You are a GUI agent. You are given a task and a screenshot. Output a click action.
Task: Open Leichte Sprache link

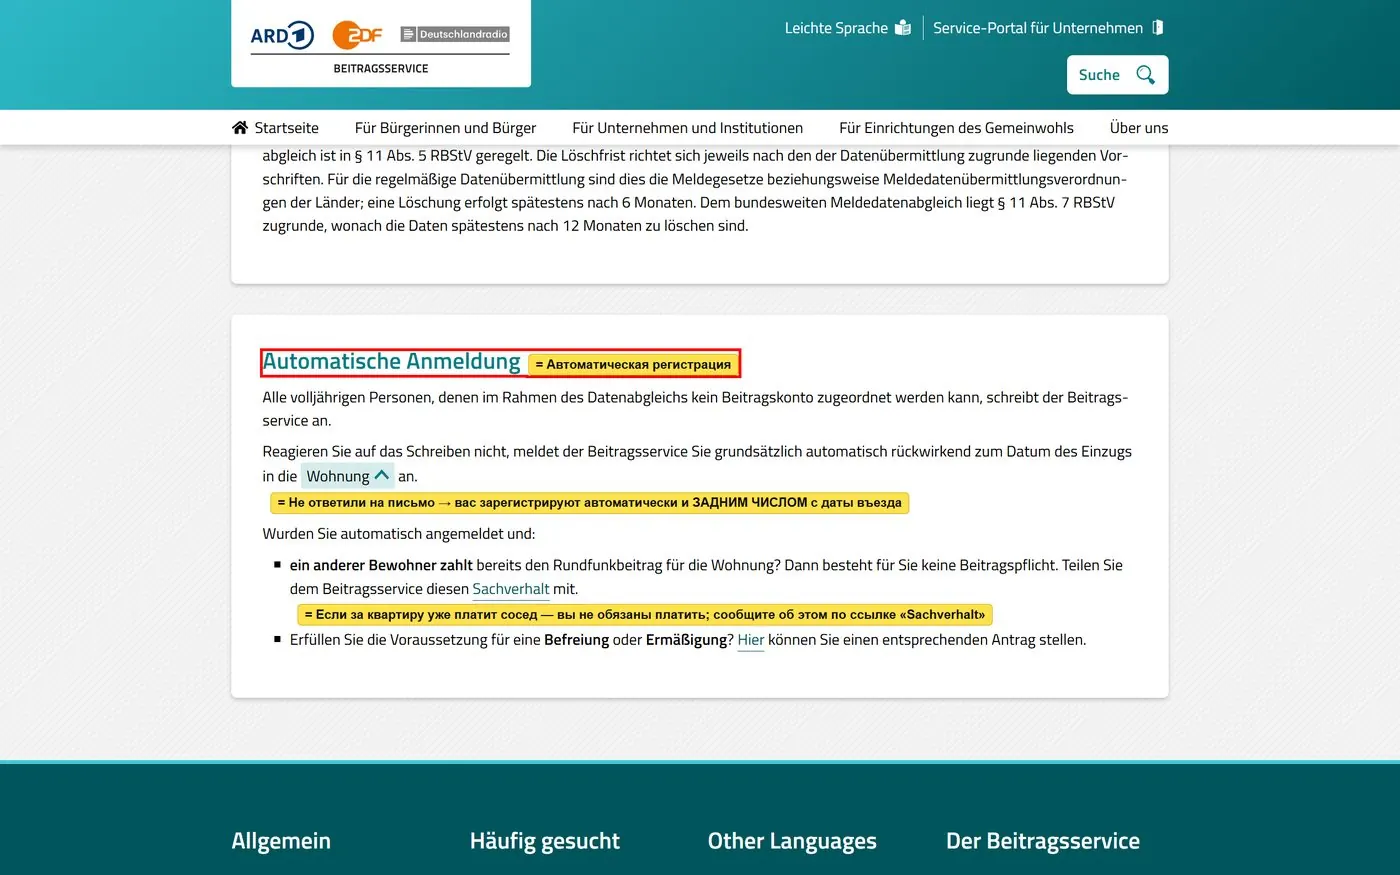tap(847, 28)
